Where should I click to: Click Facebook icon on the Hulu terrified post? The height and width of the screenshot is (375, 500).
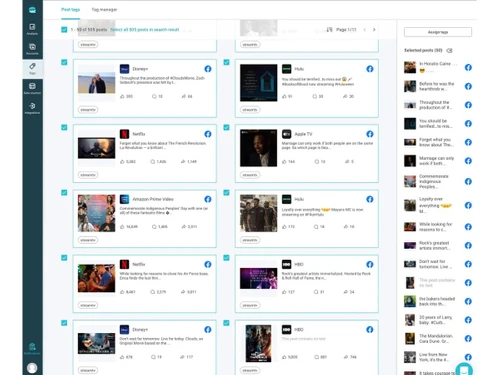click(370, 69)
